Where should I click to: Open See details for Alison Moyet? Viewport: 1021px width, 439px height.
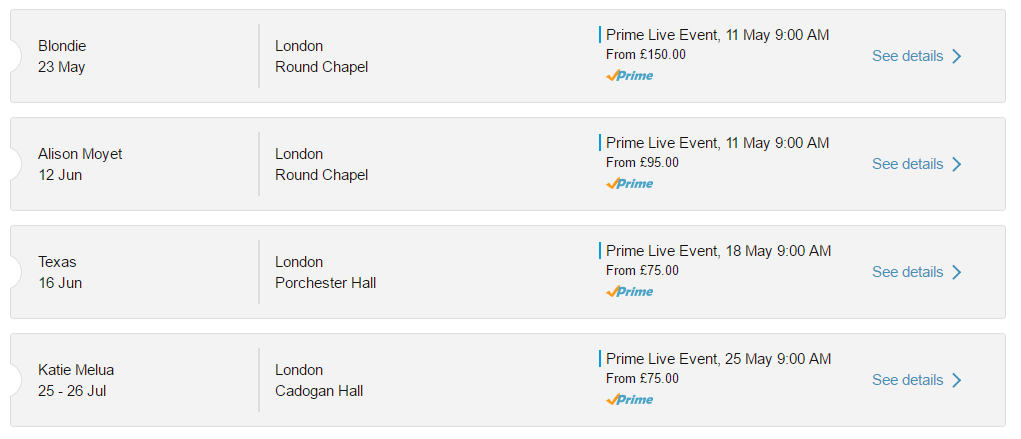[907, 164]
